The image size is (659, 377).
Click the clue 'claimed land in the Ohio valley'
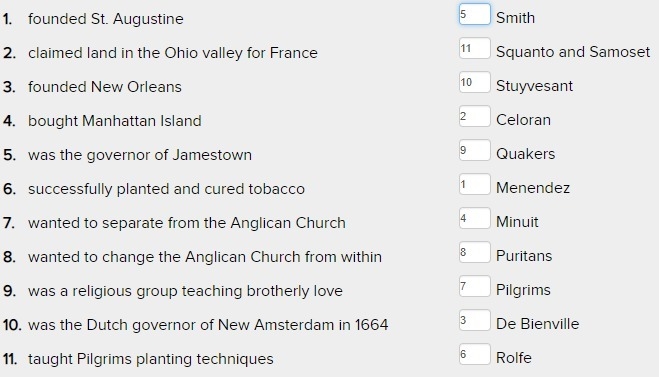pos(173,53)
